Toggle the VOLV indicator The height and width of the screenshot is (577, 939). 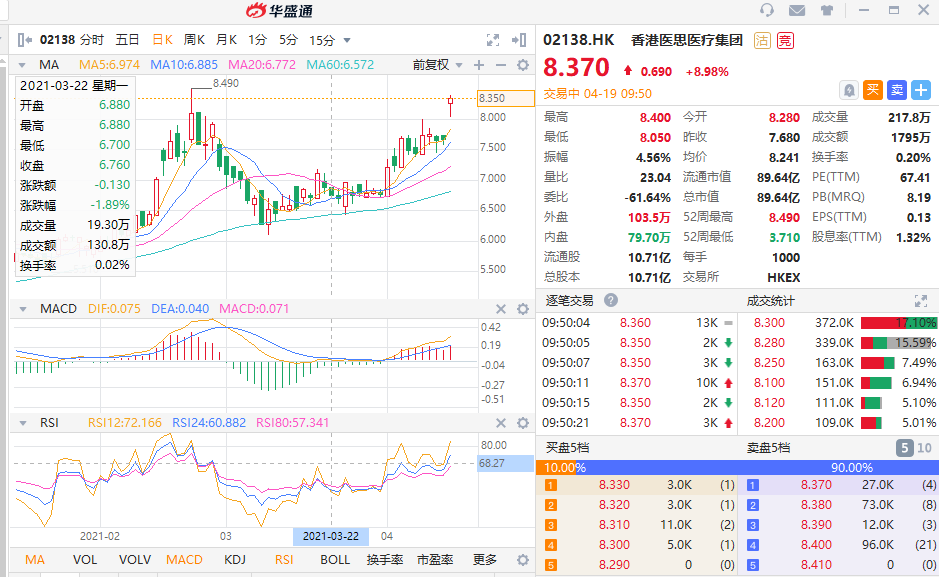(135, 560)
